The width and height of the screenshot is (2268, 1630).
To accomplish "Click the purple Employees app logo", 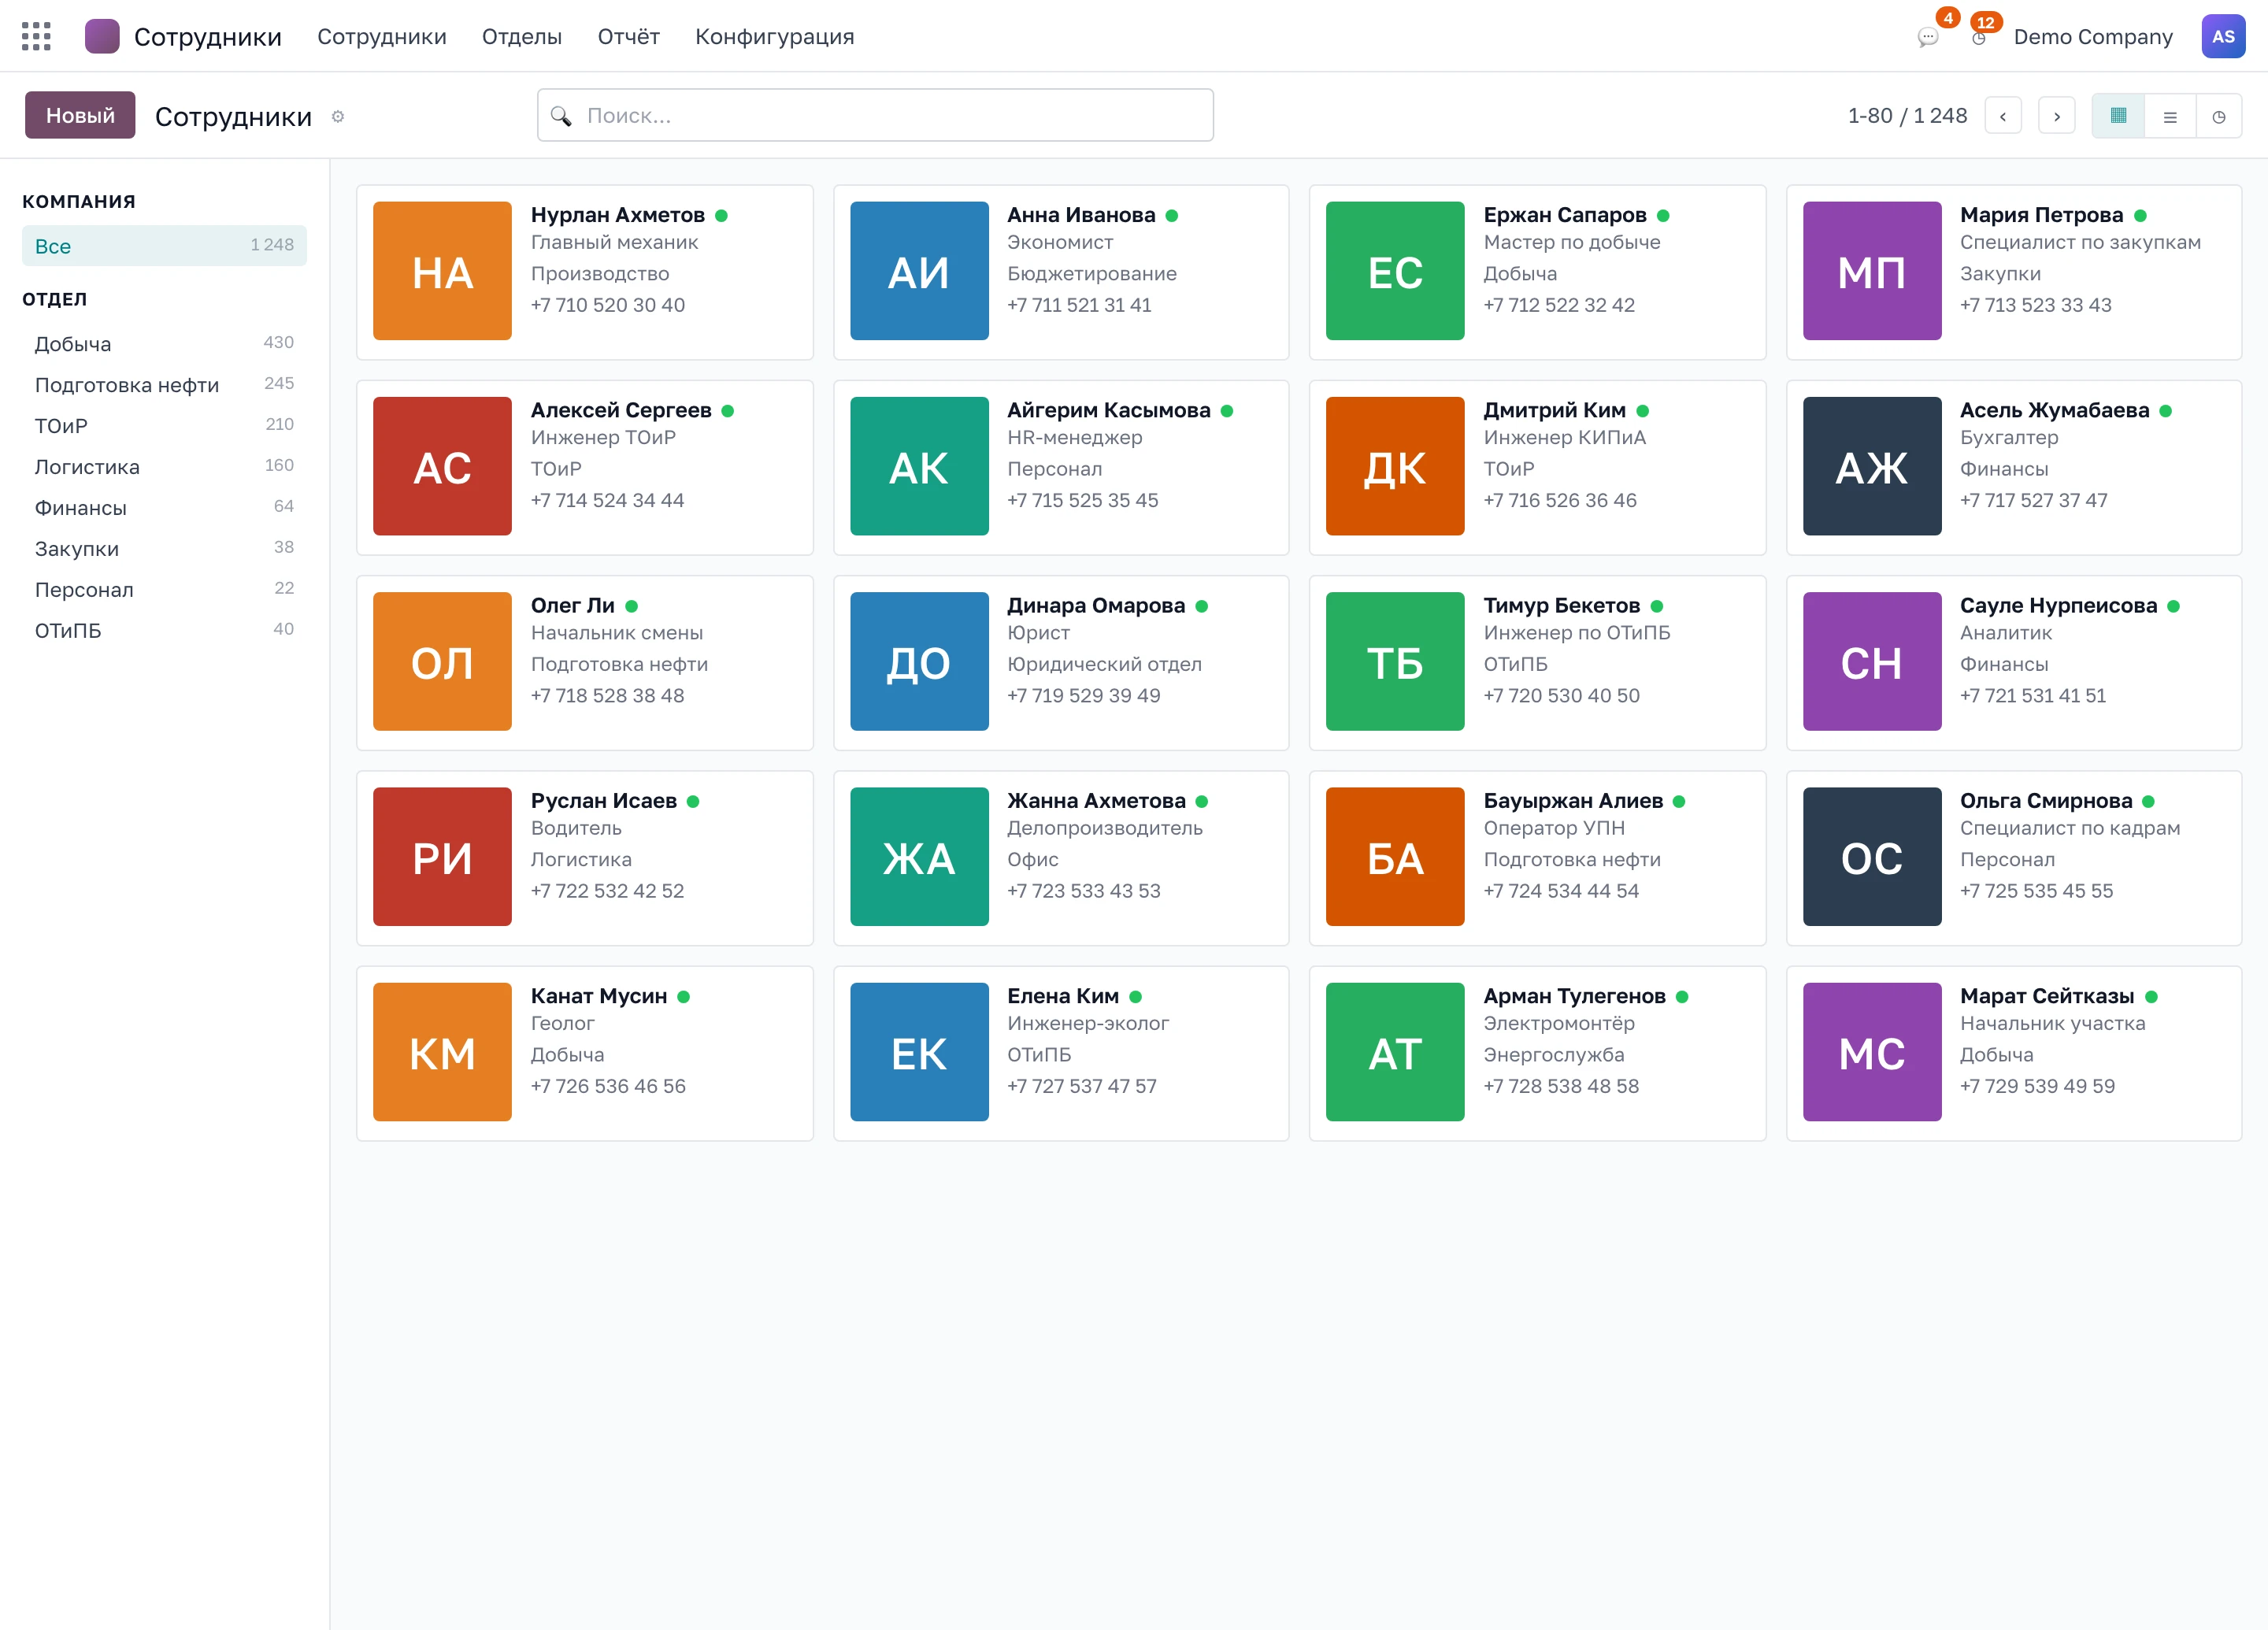I will [102, 37].
